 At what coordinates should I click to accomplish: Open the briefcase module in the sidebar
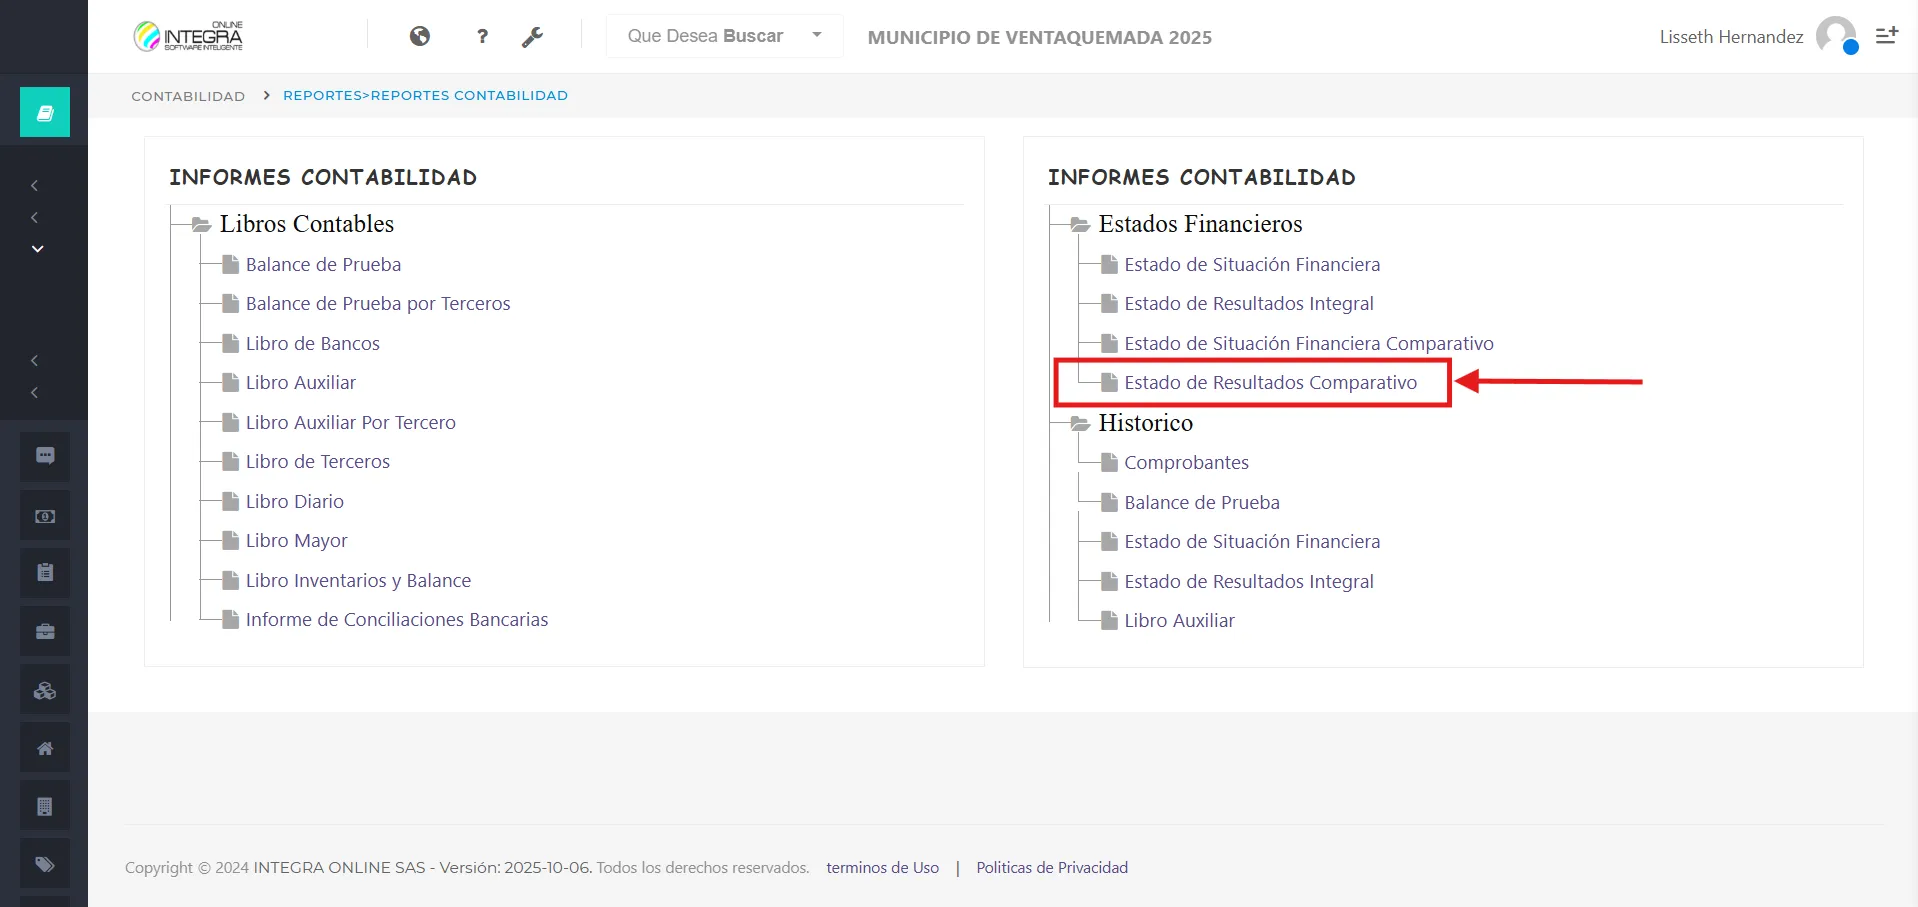click(x=44, y=631)
